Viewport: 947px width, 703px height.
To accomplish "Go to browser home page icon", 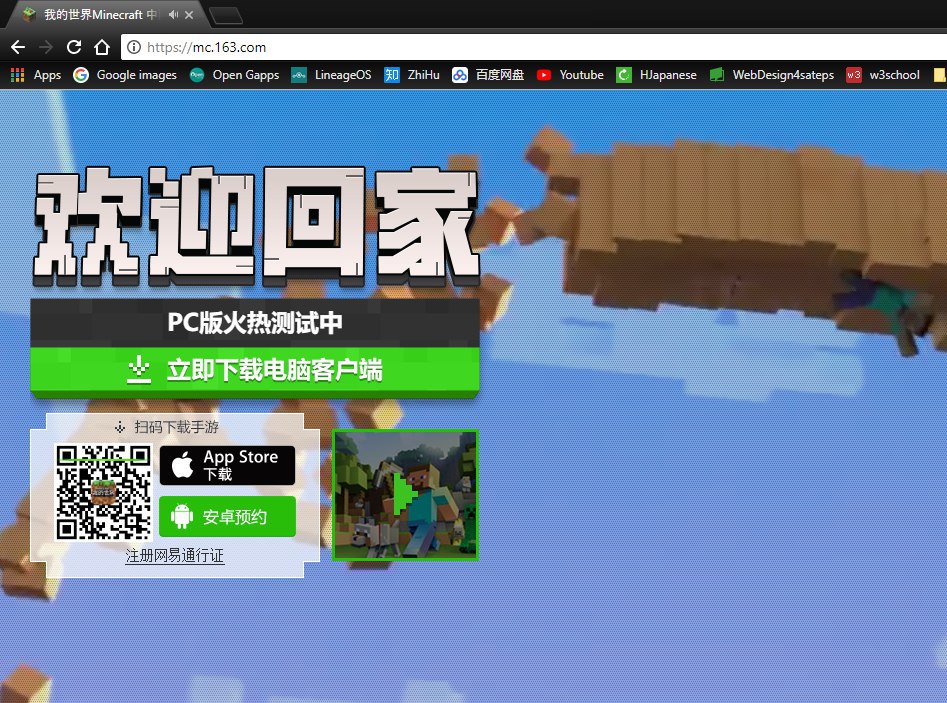I will point(101,47).
